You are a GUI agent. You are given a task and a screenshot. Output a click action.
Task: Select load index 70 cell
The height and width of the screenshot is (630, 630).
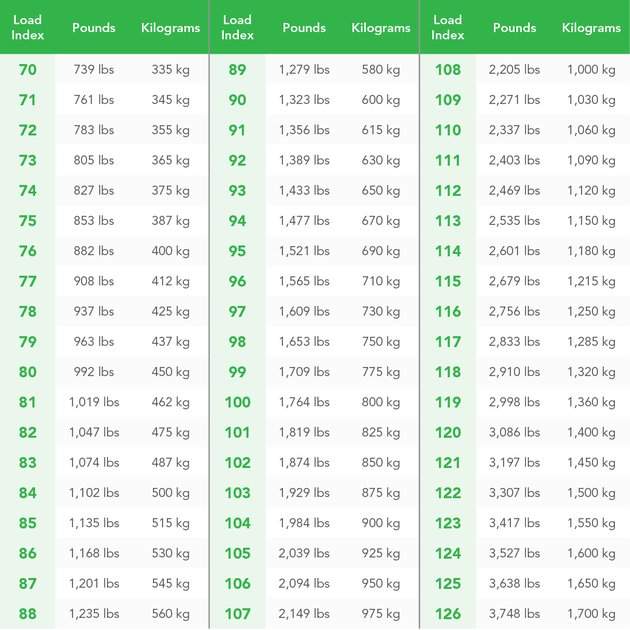(x=27, y=70)
